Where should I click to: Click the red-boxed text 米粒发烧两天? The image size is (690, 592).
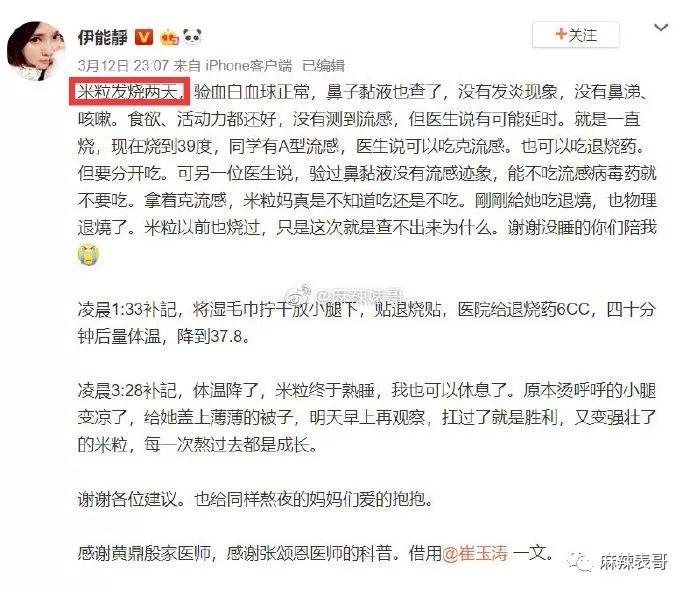point(129,92)
